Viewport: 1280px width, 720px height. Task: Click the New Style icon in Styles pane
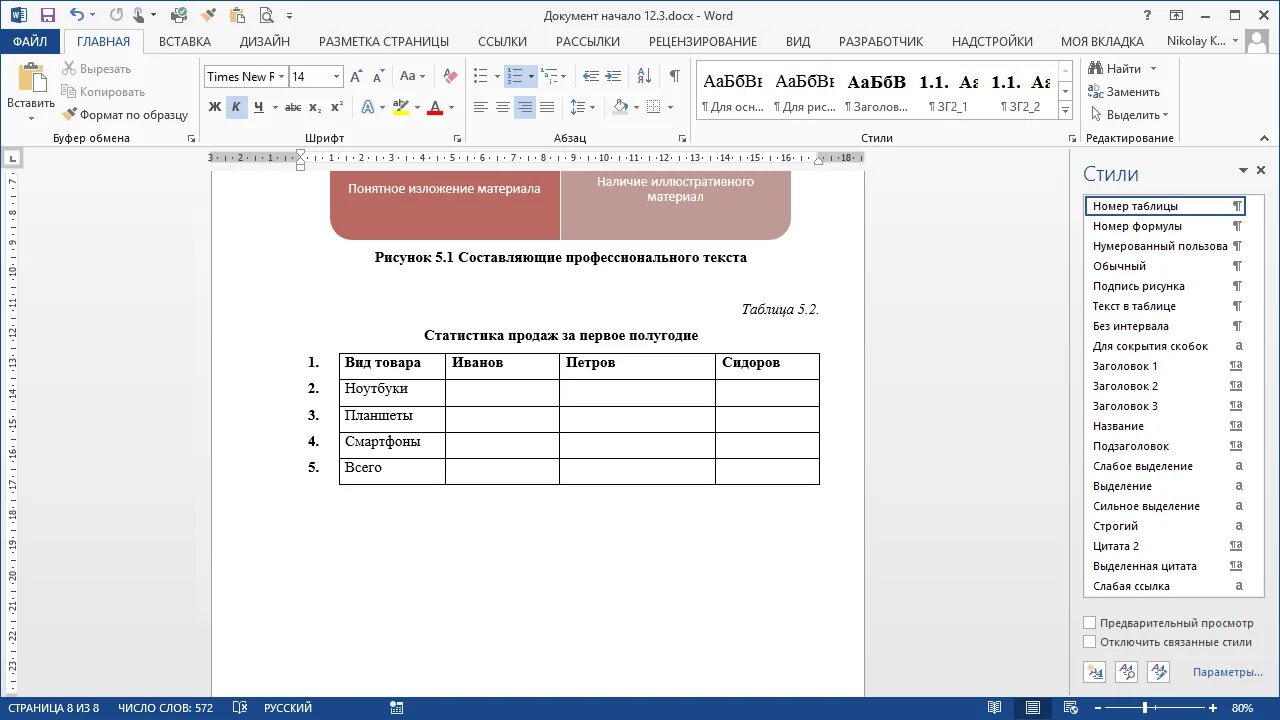click(x=1095, y=672)
